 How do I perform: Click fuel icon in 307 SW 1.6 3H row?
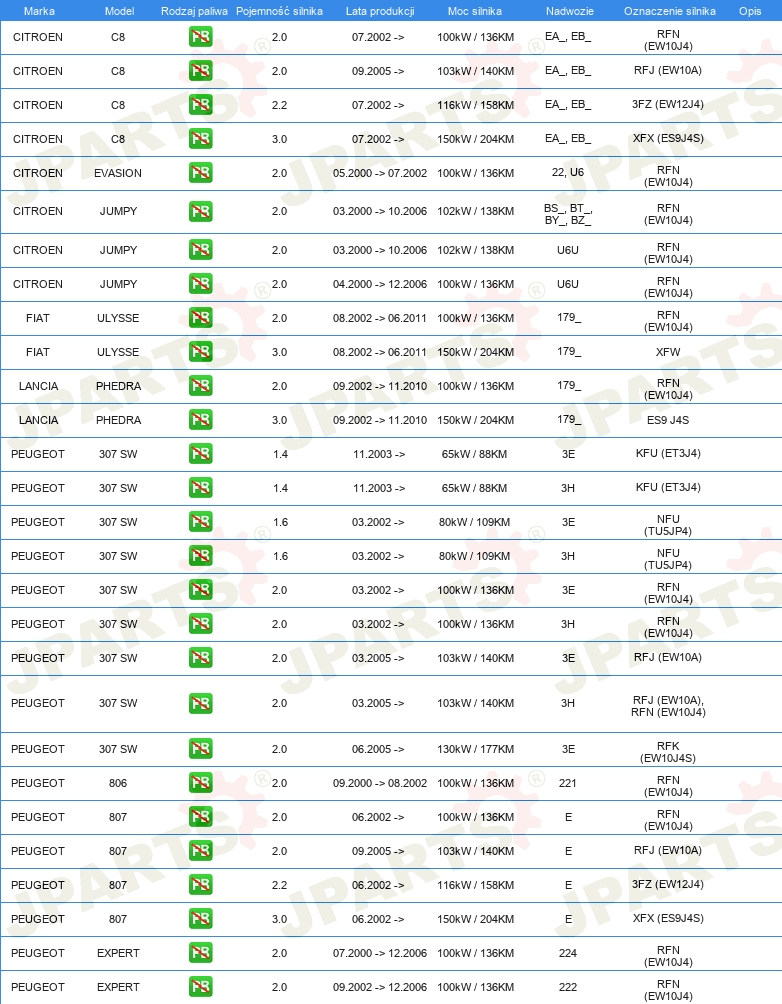pos(200,555)
